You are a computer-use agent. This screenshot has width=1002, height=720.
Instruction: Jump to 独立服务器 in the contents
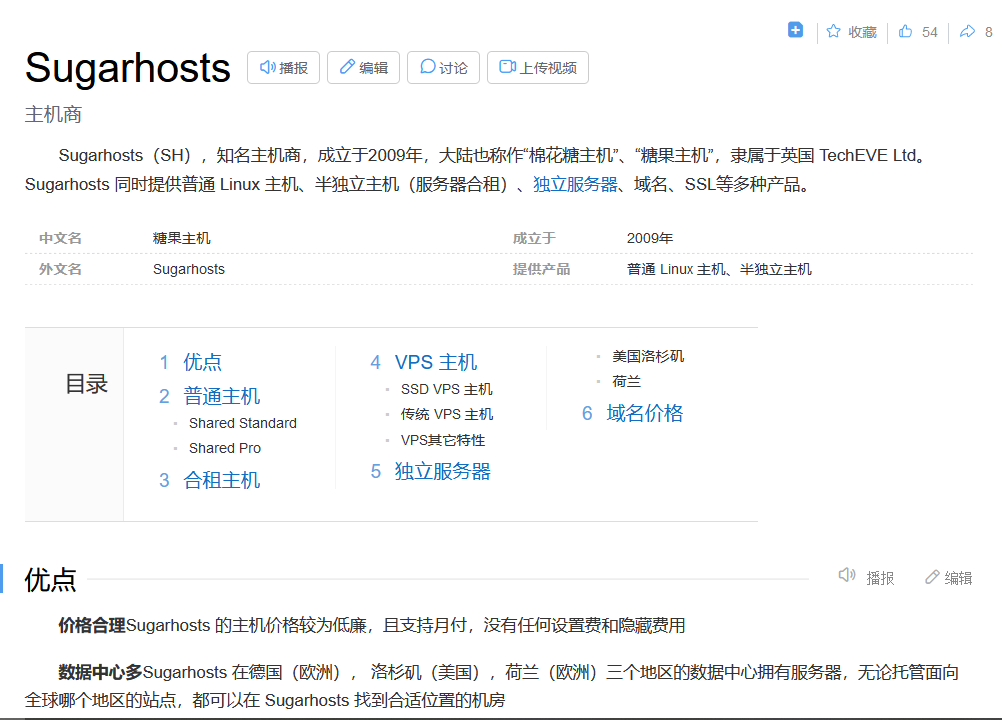(x=442, y=471)
